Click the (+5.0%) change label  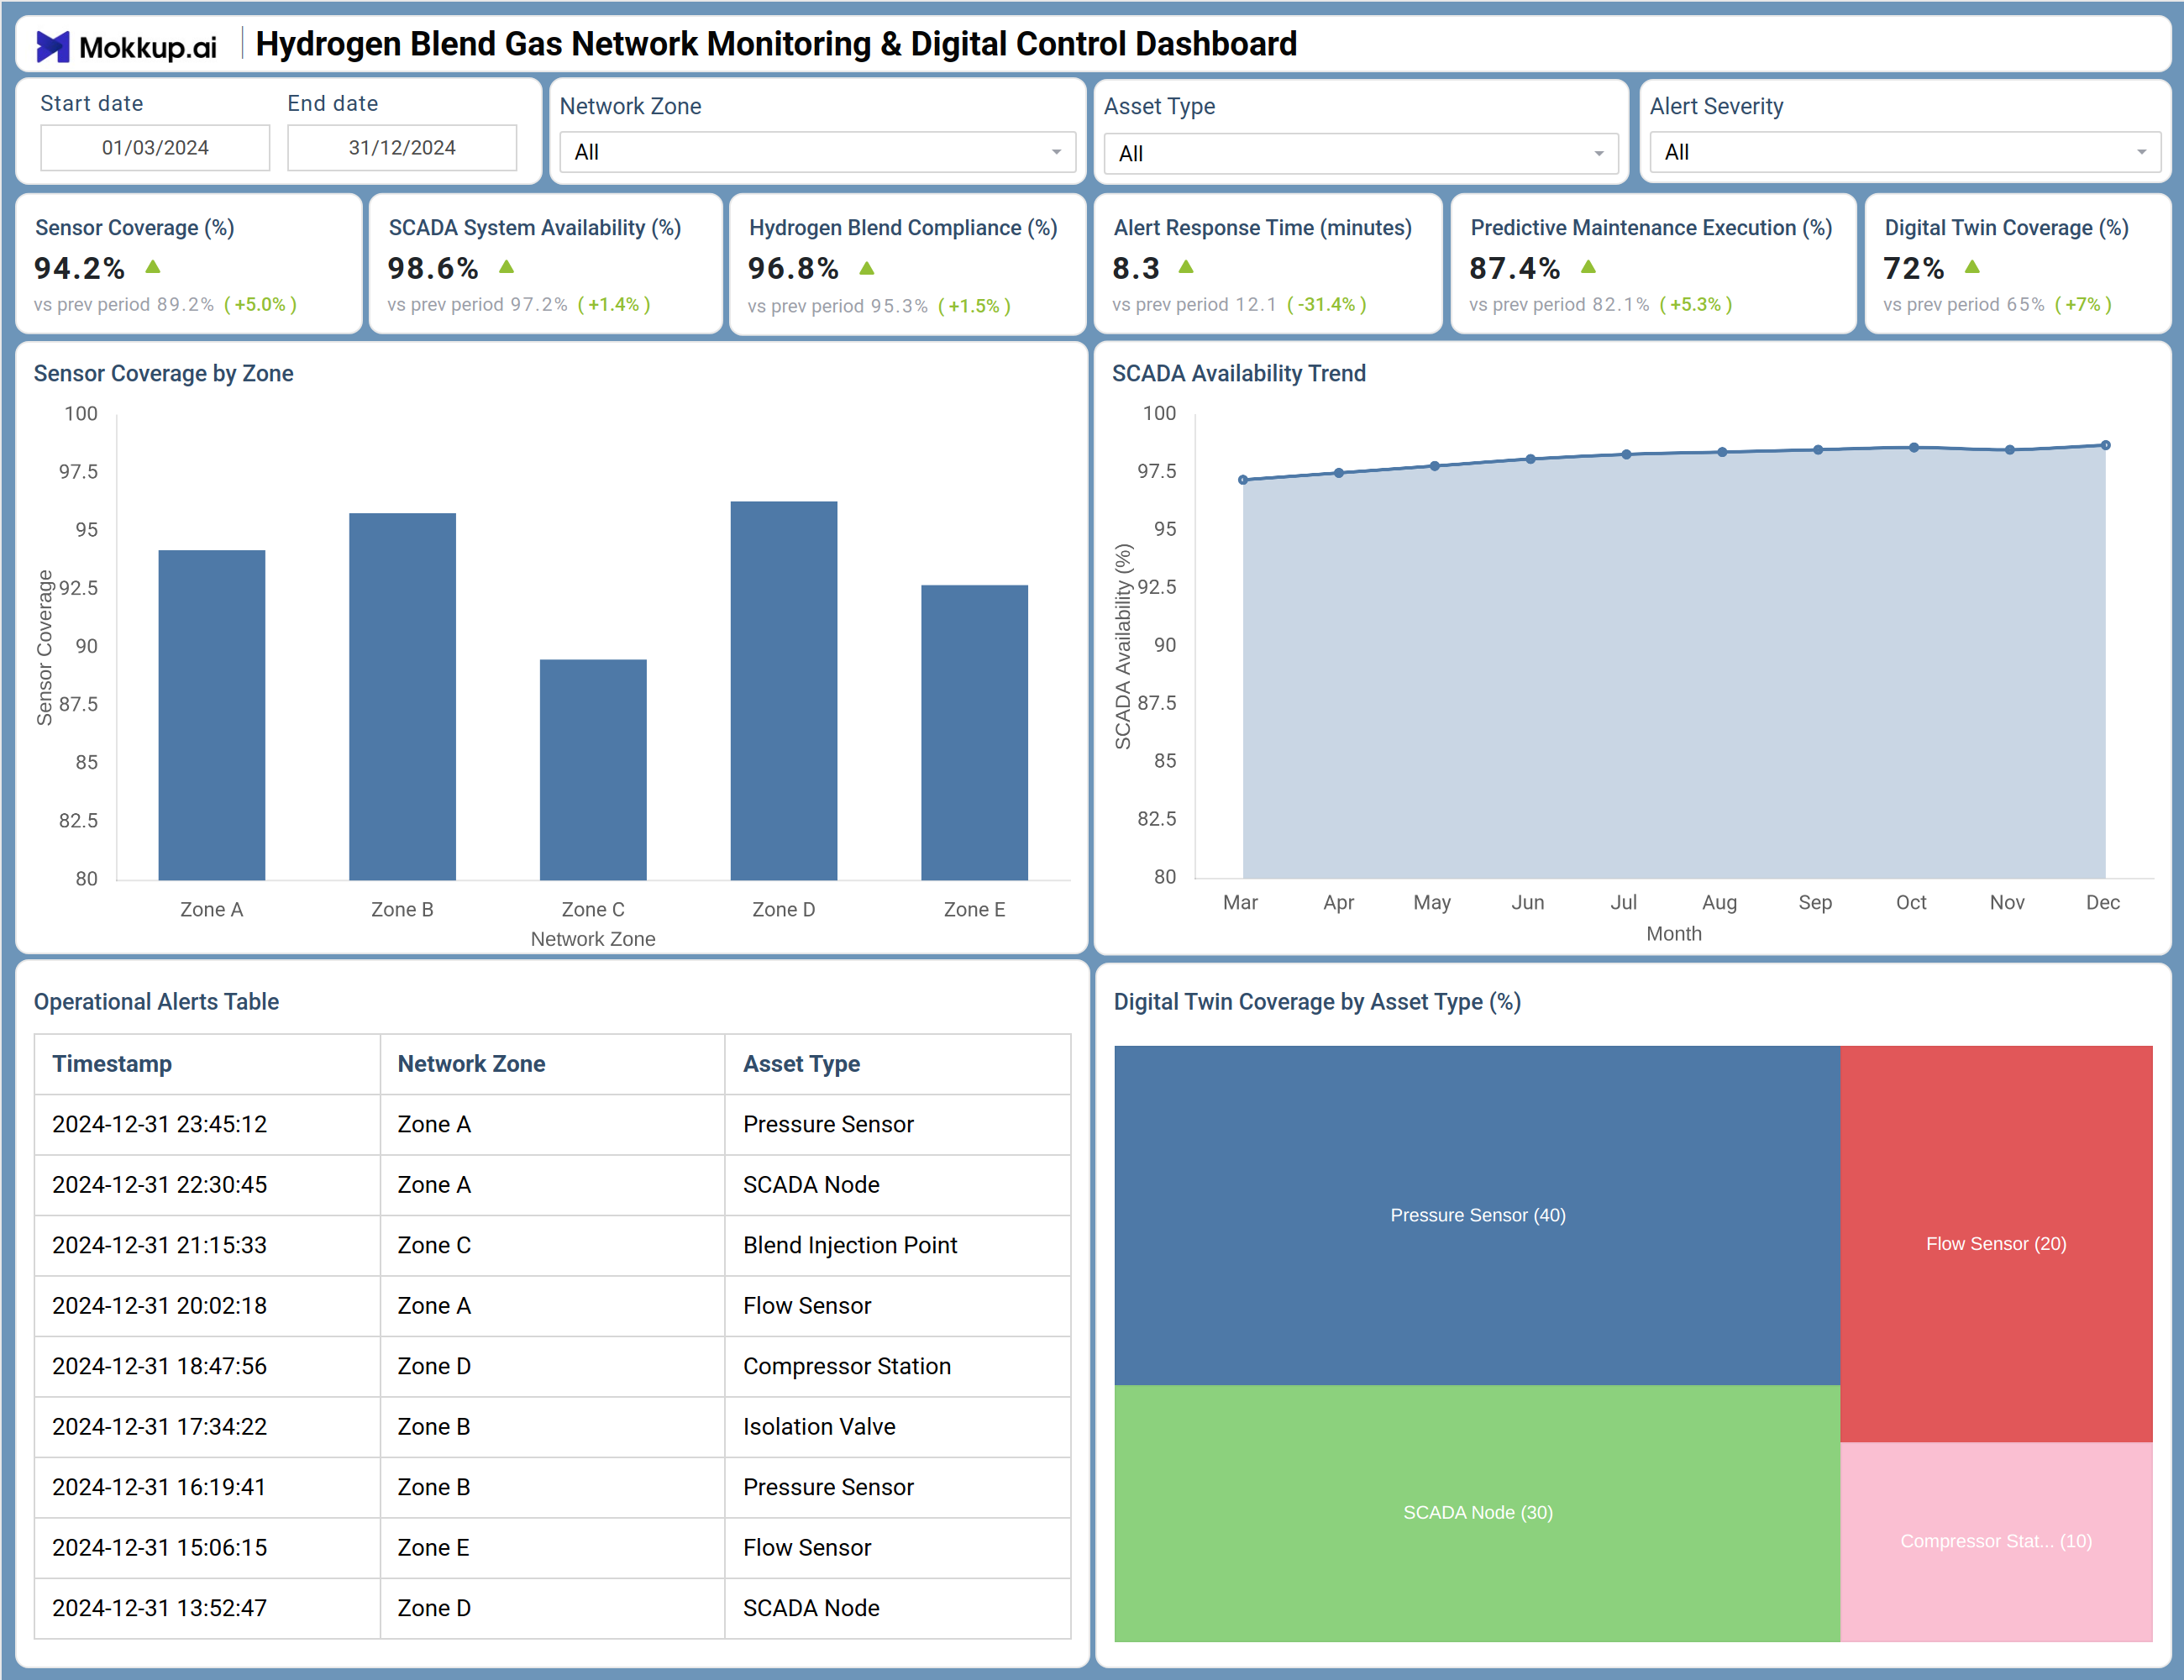[x=260, y=304]
